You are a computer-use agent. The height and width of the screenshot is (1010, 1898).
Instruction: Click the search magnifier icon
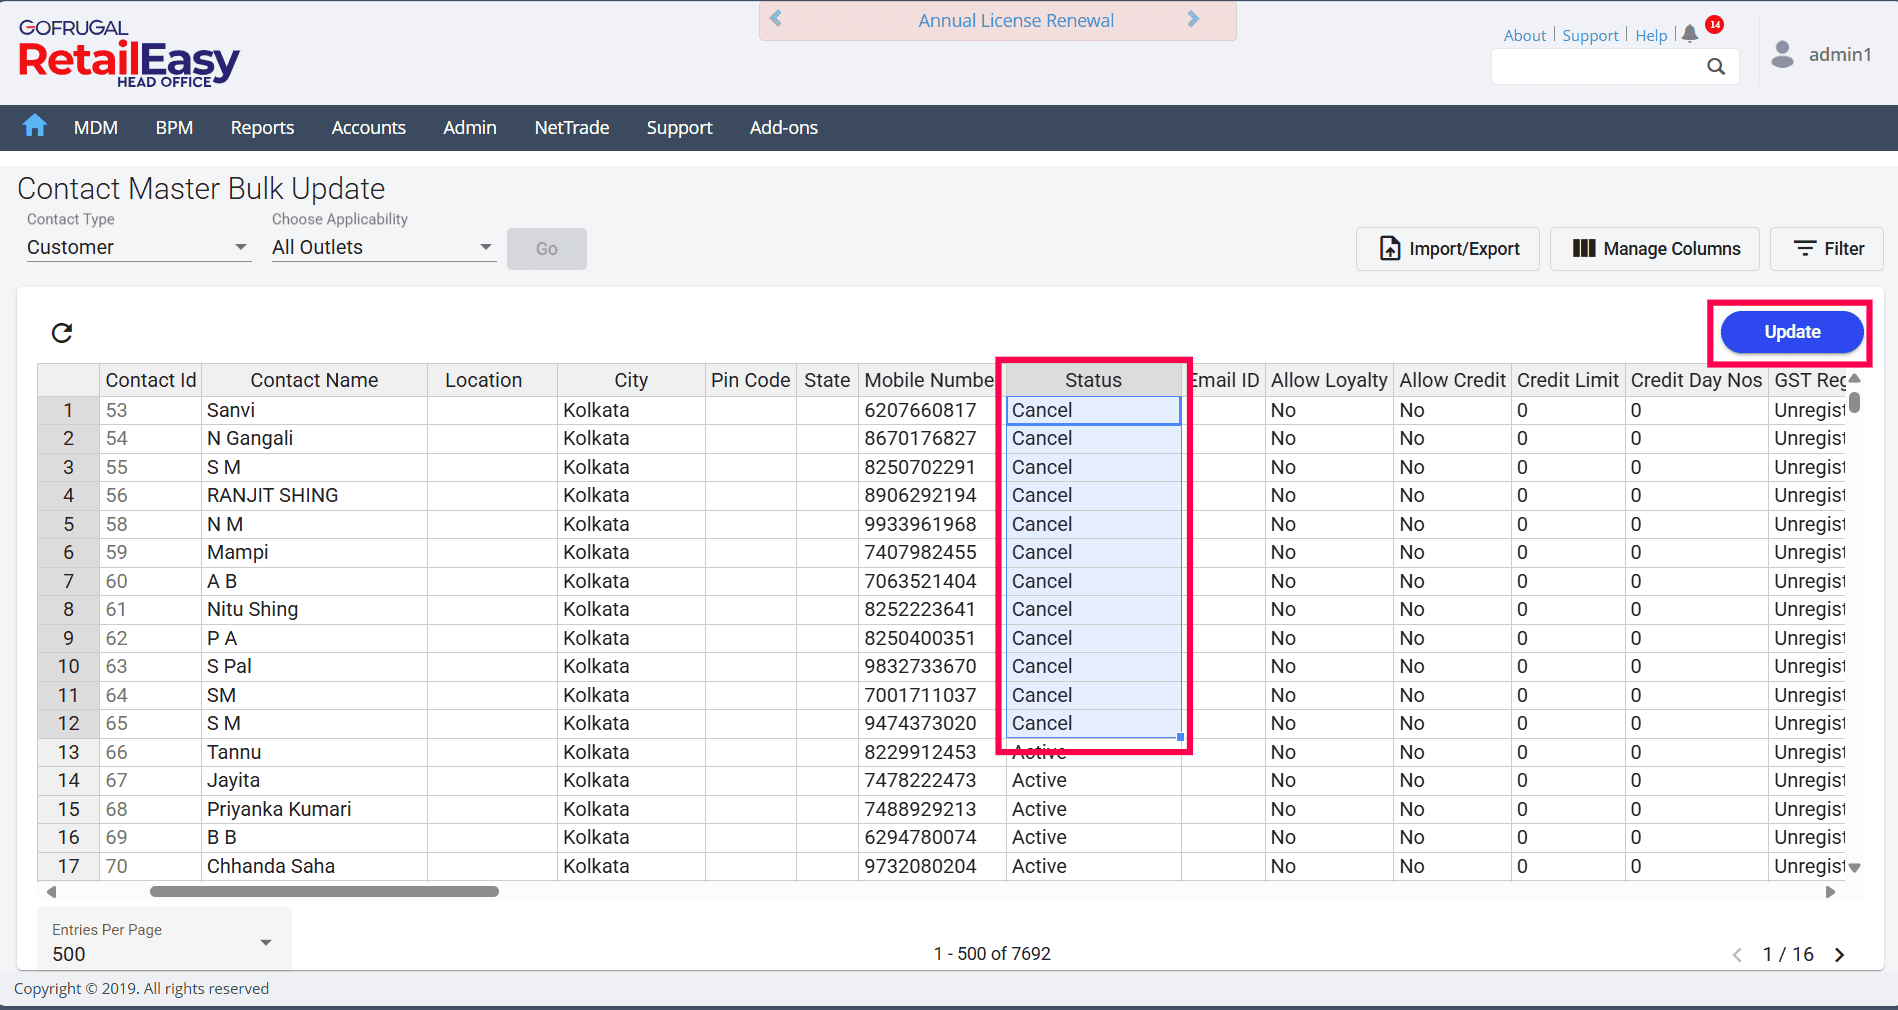point(1716,67)
